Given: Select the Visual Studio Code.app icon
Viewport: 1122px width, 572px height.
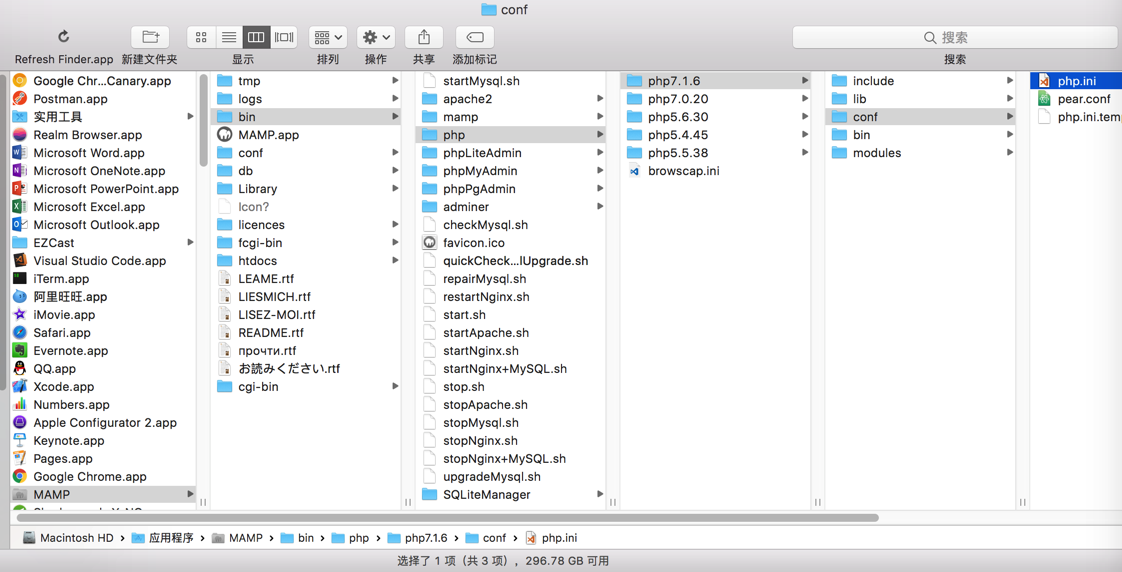Looking at the screenshot, I should pyautogui.click(x=20, y=261).
